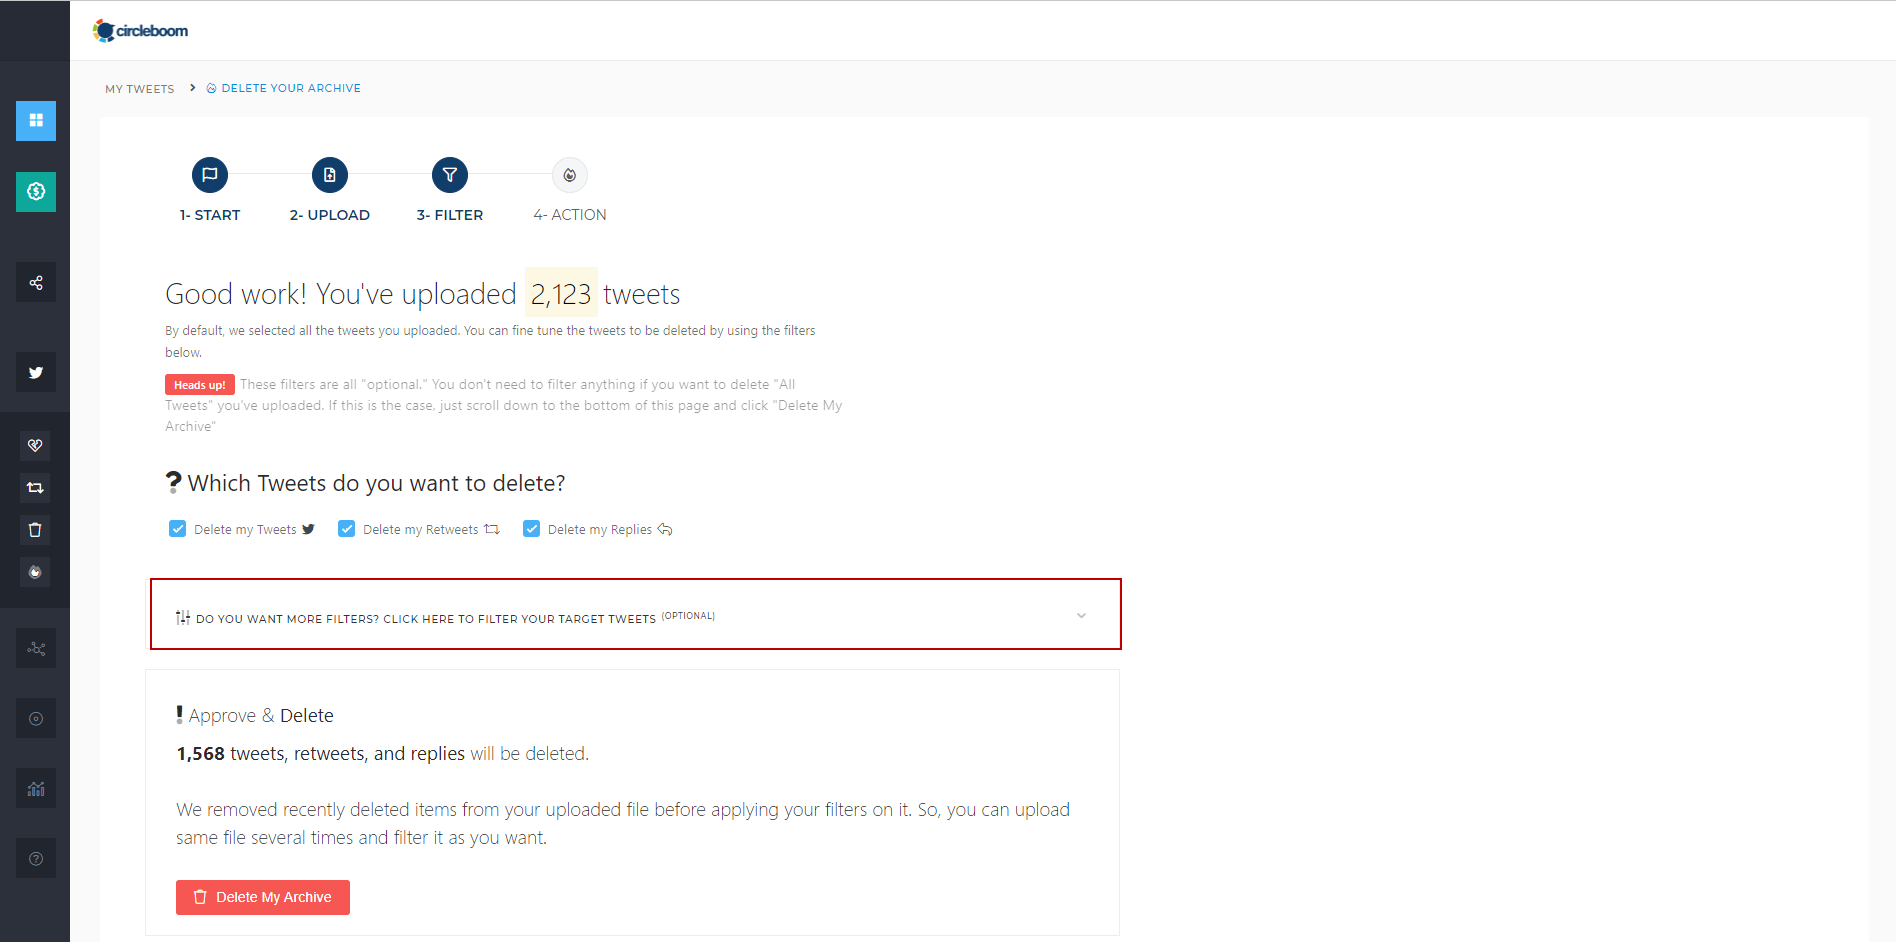This screenshot has width=1896, height=942.
Task: Uncheck Delete my Replies
Action: (531, 528)
